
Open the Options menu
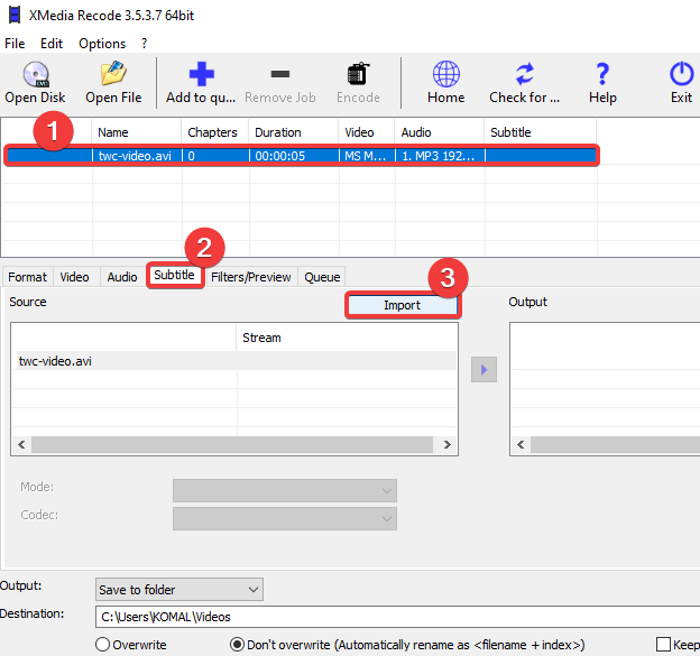(x=102, y=44)
